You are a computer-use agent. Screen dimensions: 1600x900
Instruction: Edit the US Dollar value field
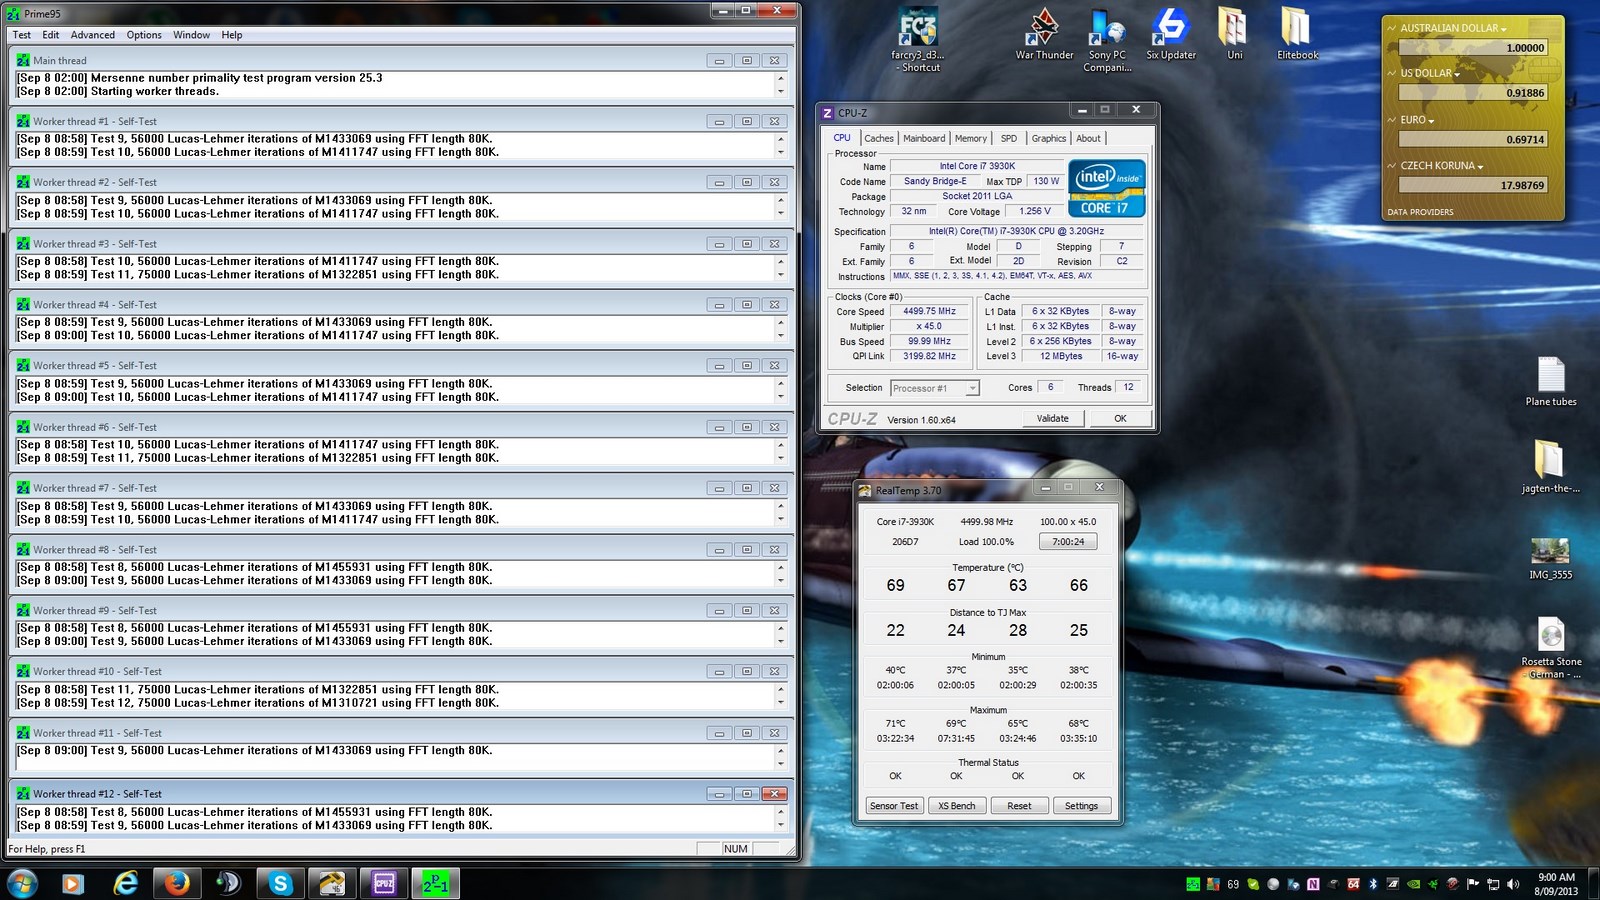click(1473, 93)
